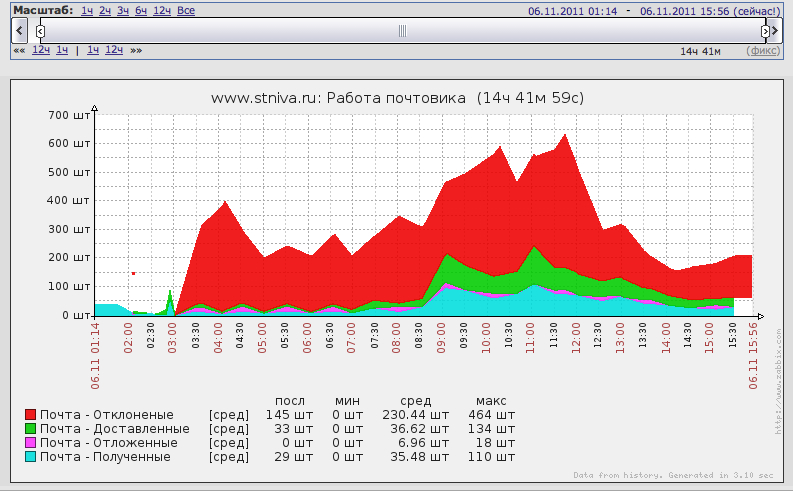Image resolution: width=793 pixels, height=491 pixels.
Task: Grab the left range handle of time slider
Action: (x=41, y=31)
